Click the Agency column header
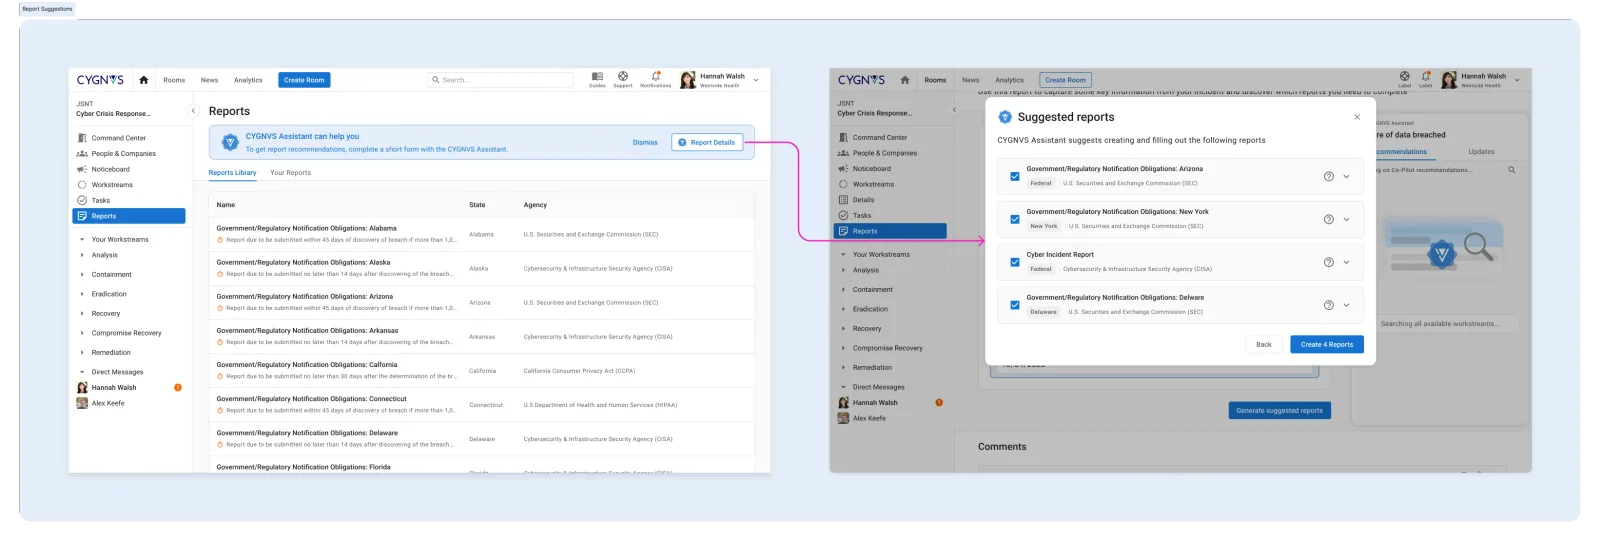1600x541 pixels. coord(535,205)
